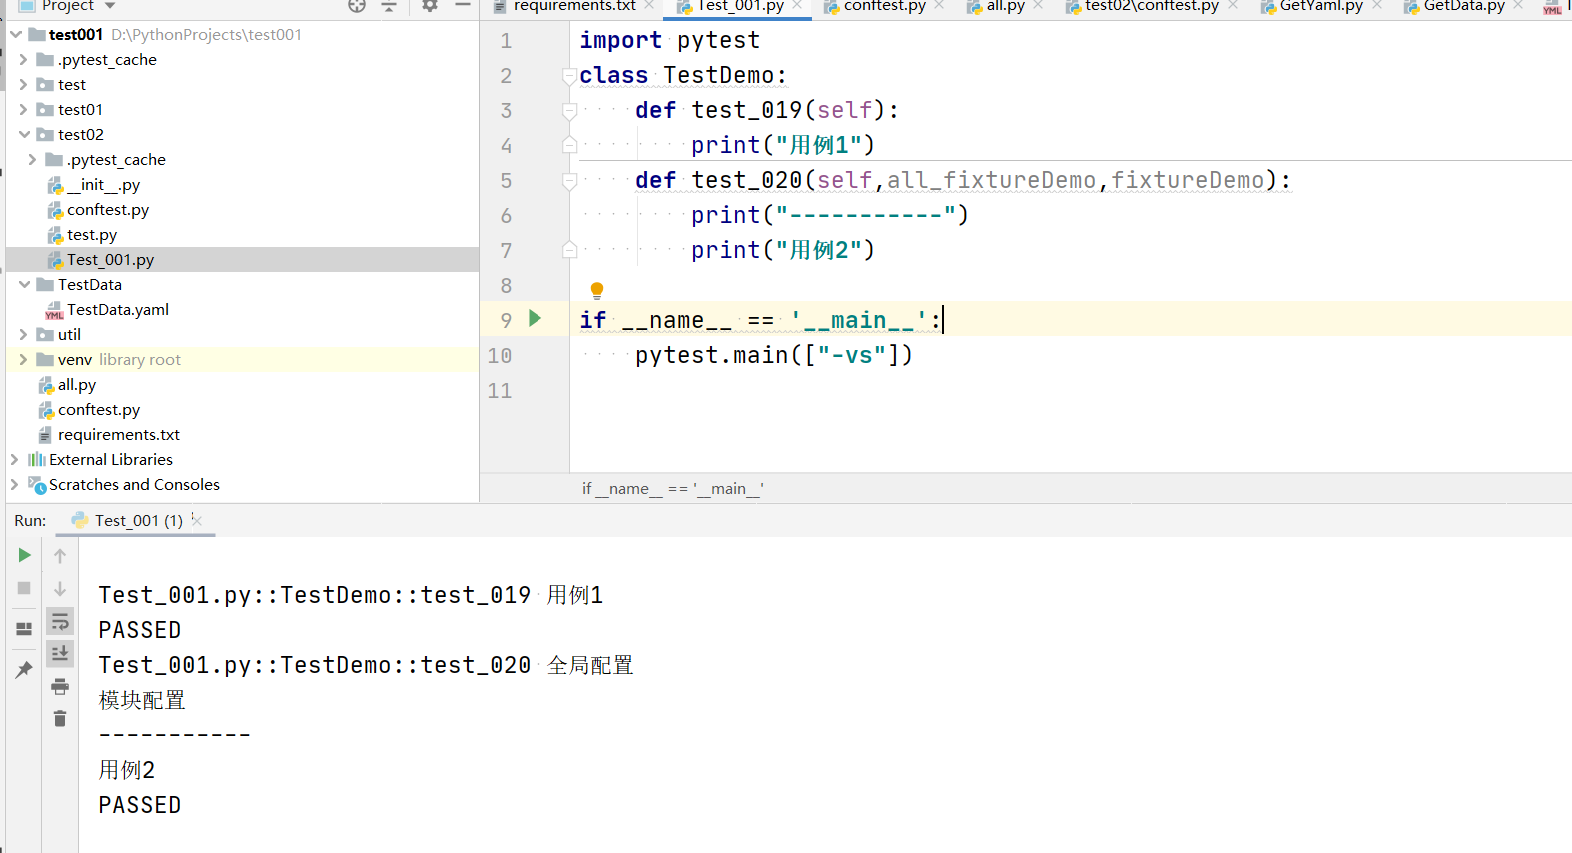Fold the TestDemo class at line 2

tap(569, 75)
